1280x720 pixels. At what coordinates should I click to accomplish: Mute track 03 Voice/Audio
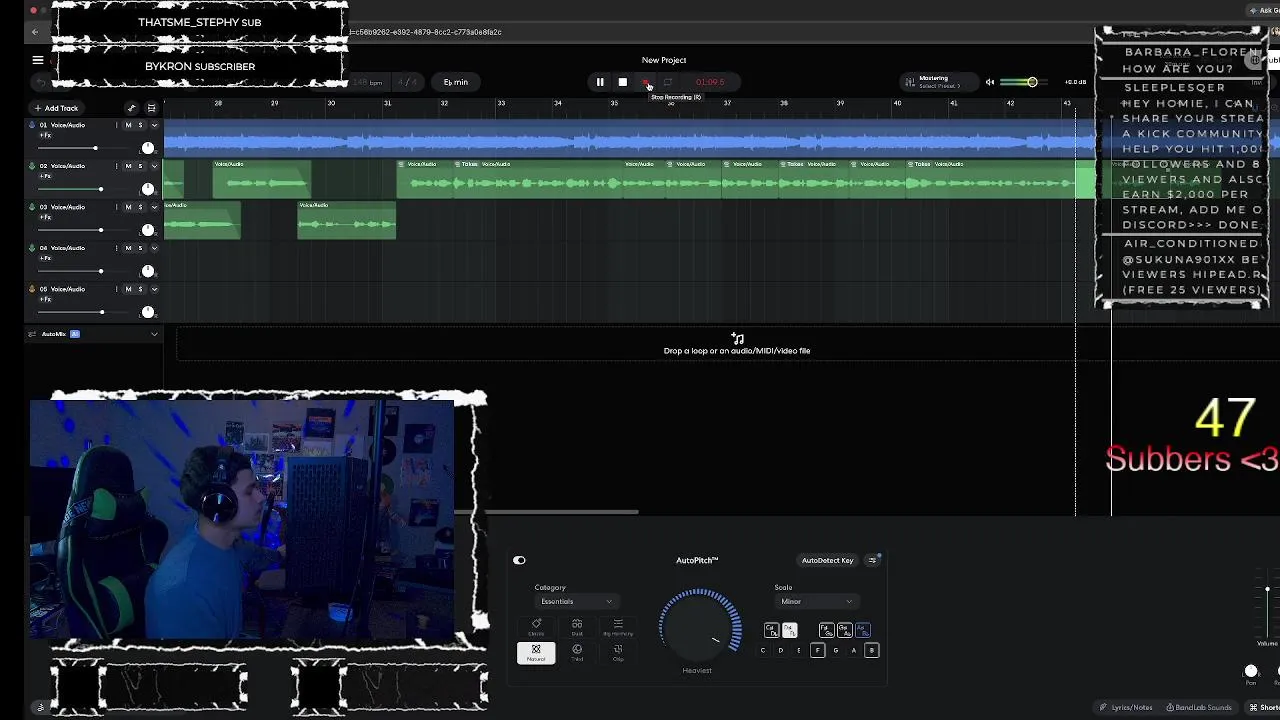(128, 207)
